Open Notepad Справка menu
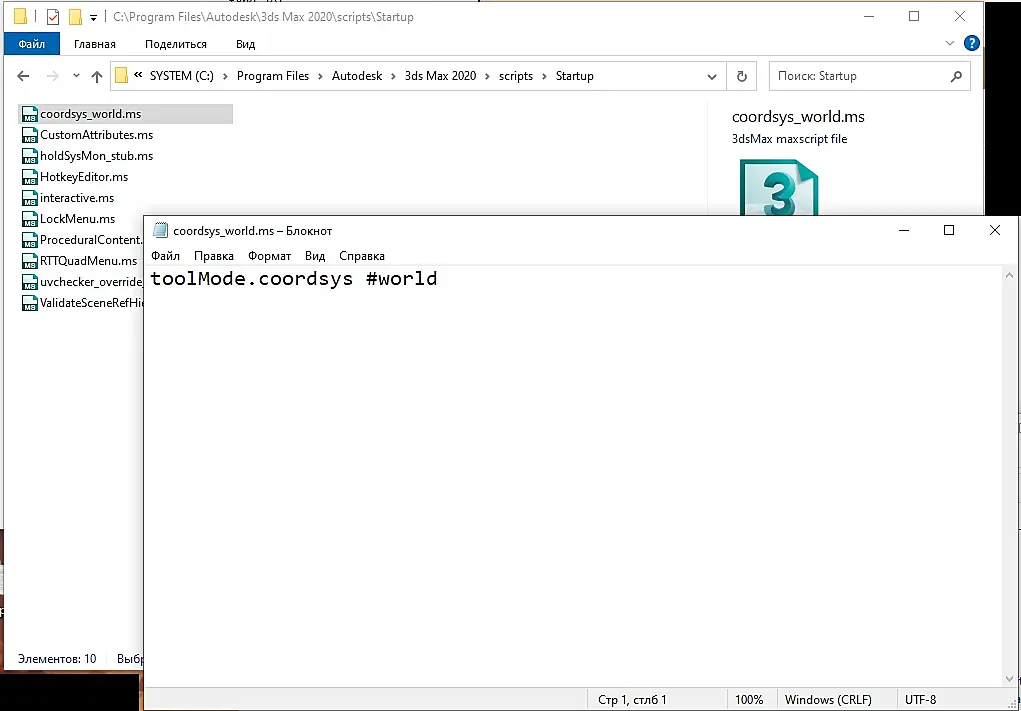 tap(362, 256)
